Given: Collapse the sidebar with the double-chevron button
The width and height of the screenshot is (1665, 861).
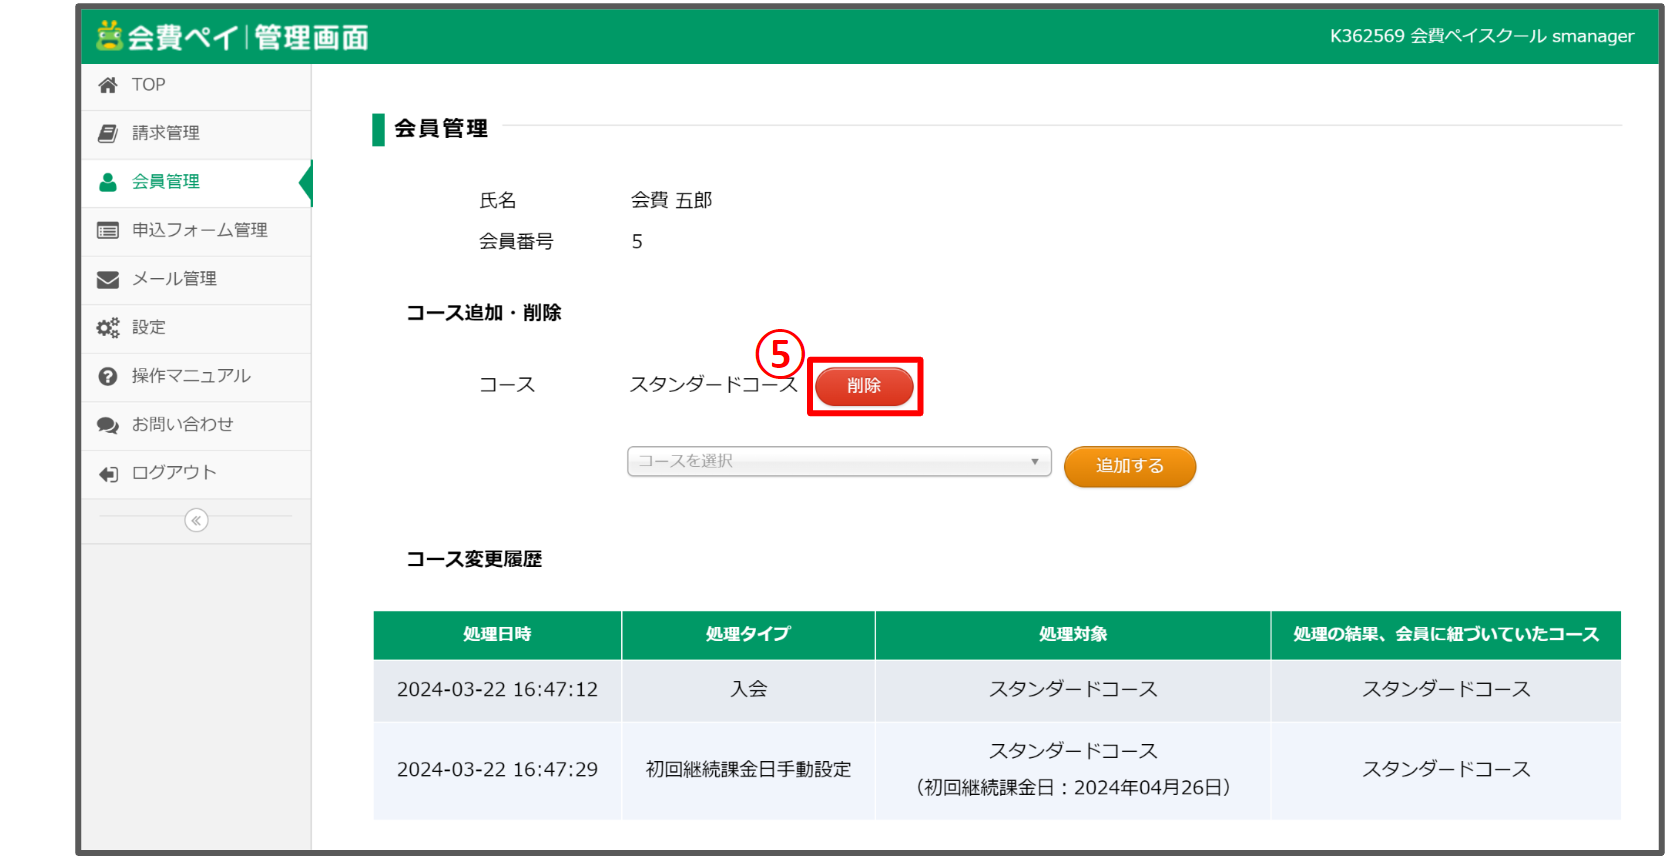Looking at the screenshot, I should (x=196, y=520).
